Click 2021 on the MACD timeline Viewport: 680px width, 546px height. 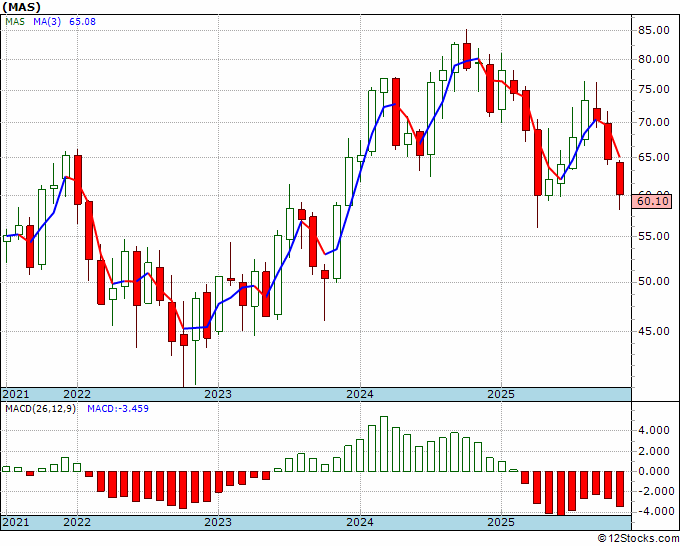click(16, 522)
